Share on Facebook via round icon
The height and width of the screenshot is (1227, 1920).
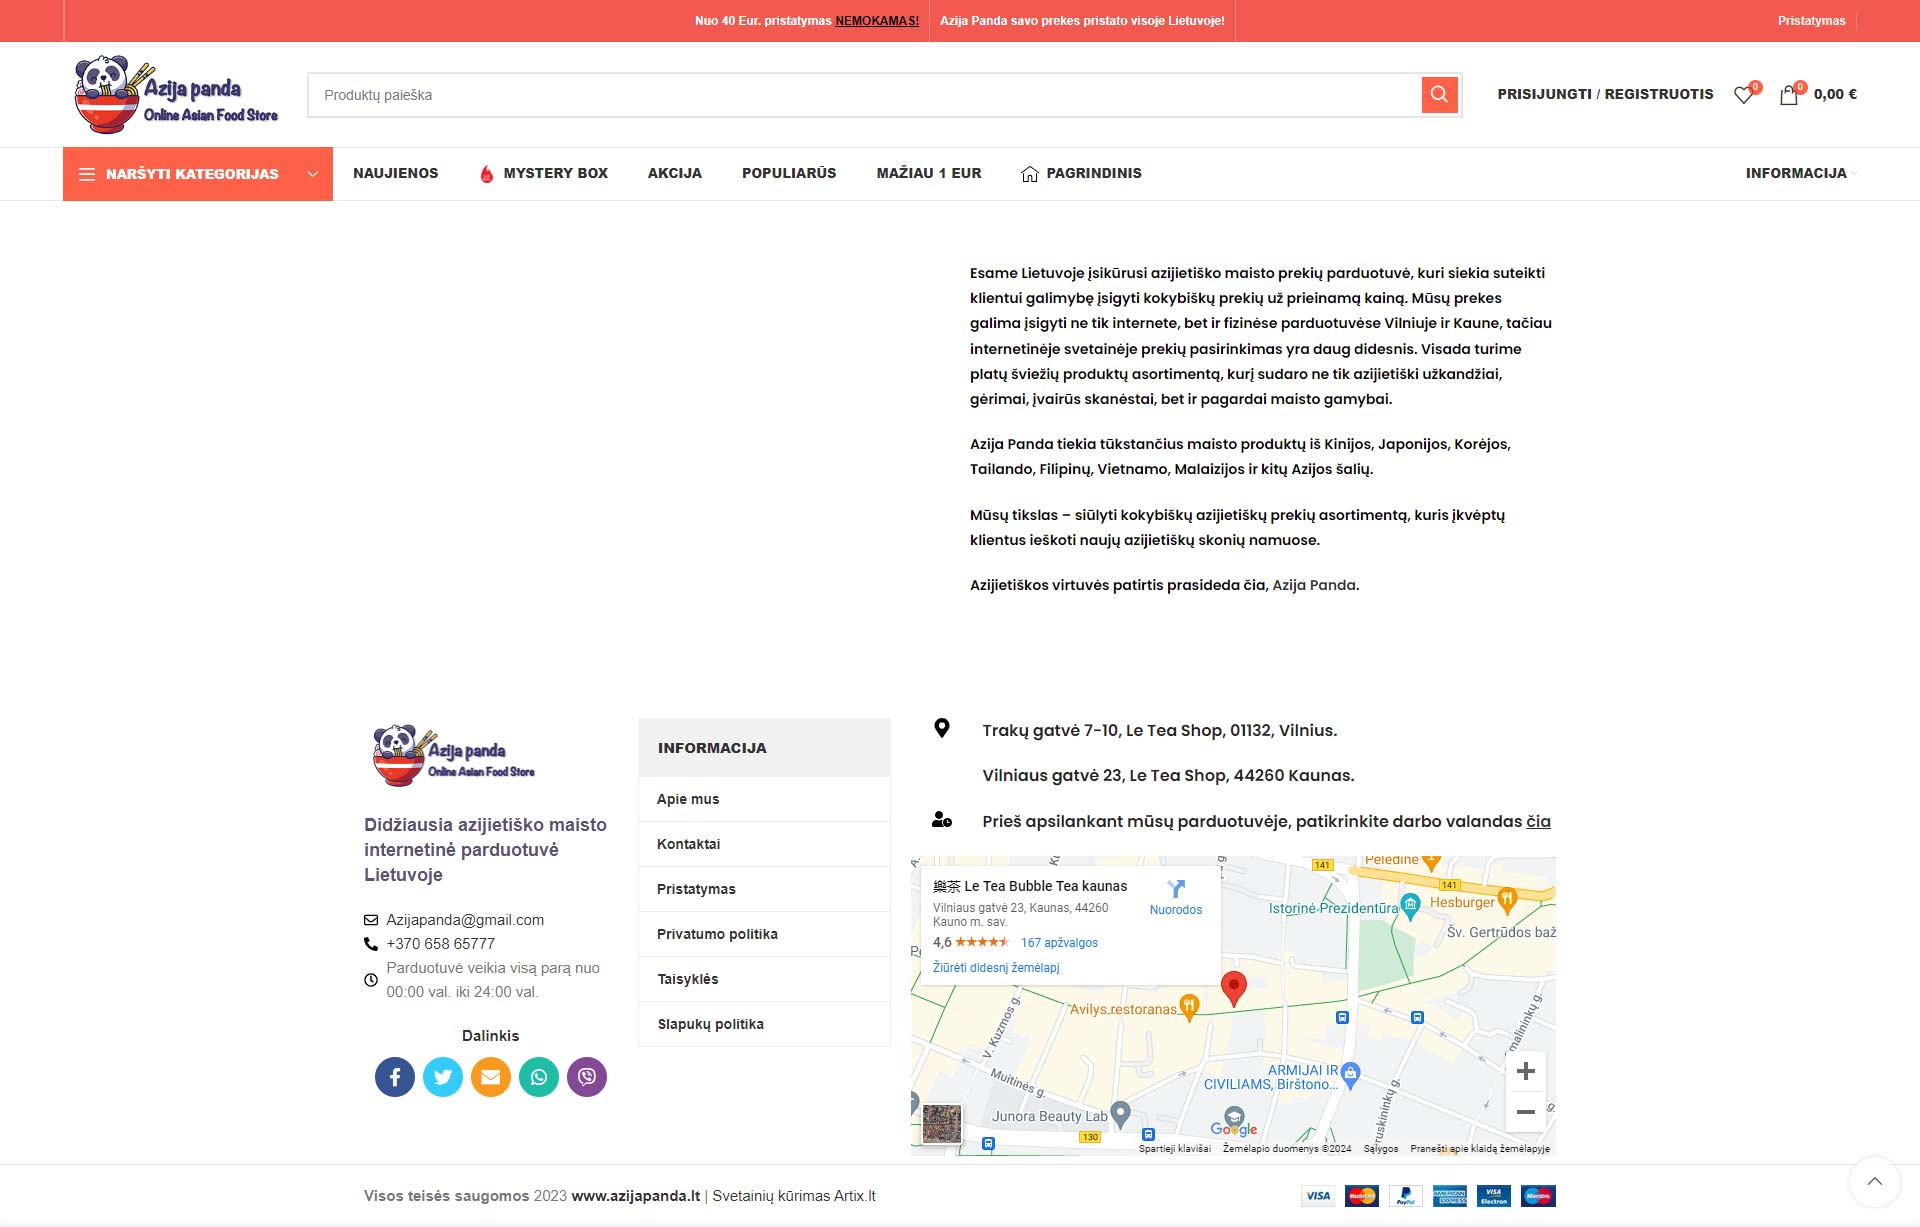coord(395,1077)
